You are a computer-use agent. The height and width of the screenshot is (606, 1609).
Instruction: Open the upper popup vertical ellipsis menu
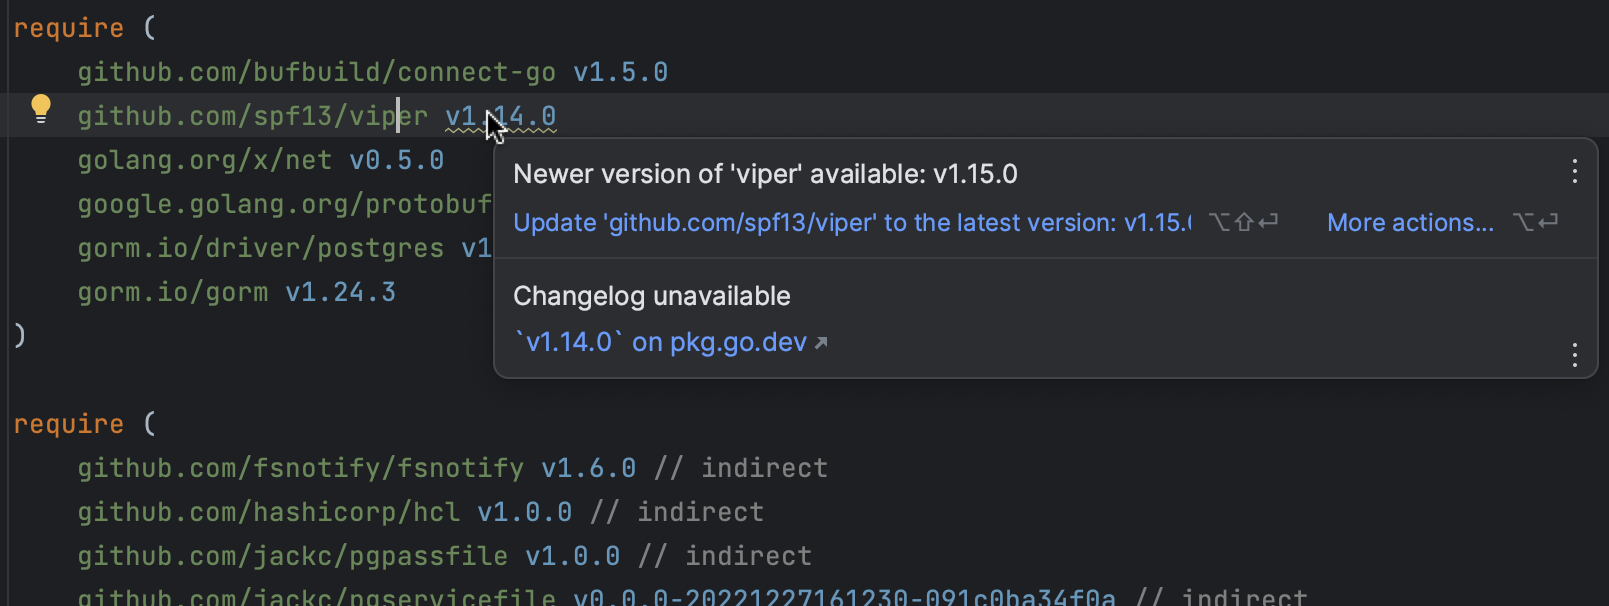pos(1574,172)
